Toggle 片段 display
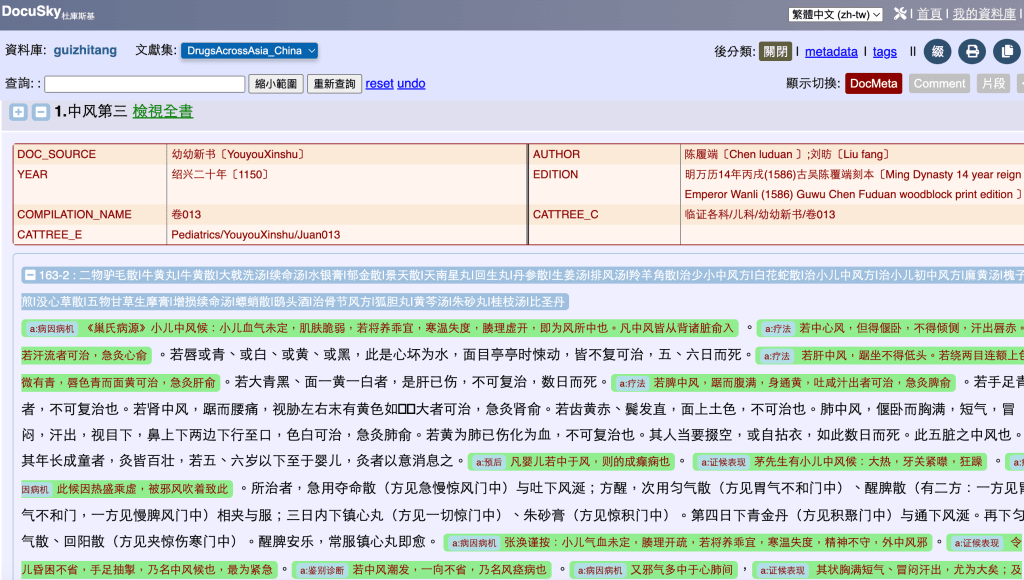Screen dimensions: 1024x580 pos(992,84)
